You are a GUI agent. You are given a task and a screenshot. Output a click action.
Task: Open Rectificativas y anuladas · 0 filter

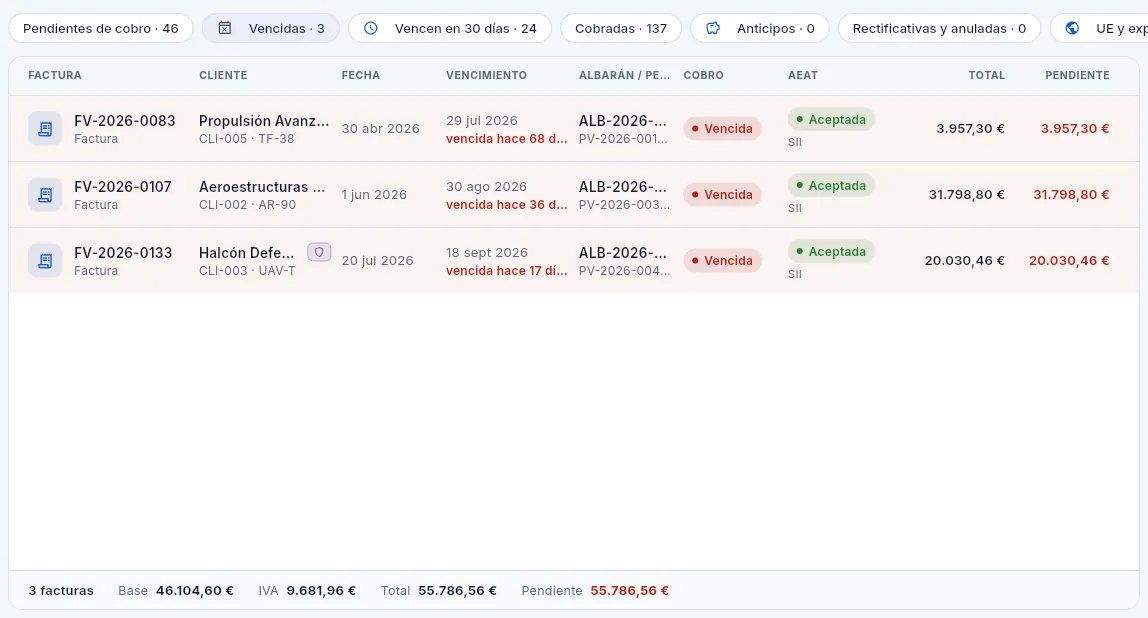click(x=939, y=29)
